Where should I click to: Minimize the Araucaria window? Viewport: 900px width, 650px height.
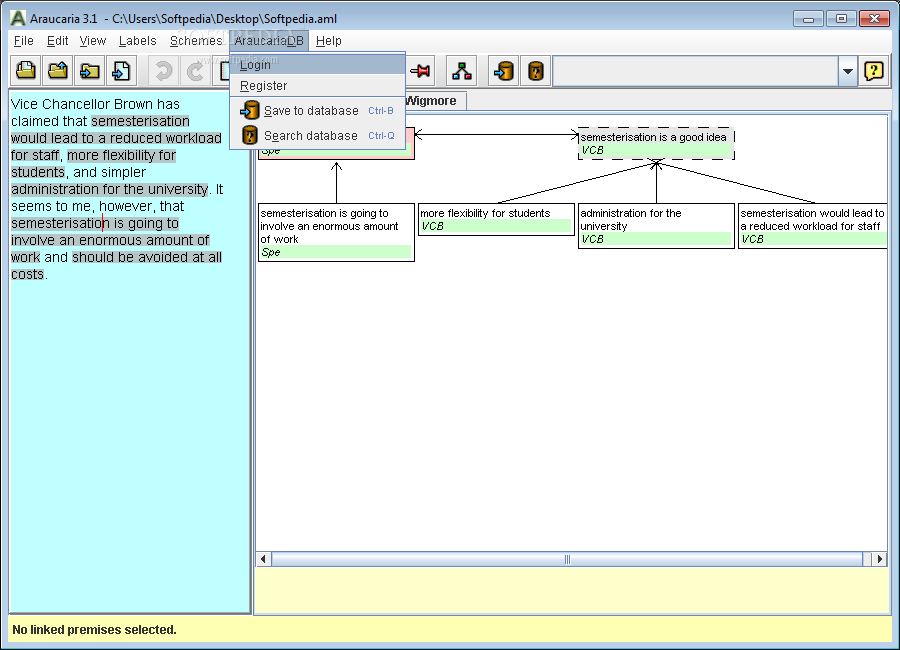click(x=808, y=19)
